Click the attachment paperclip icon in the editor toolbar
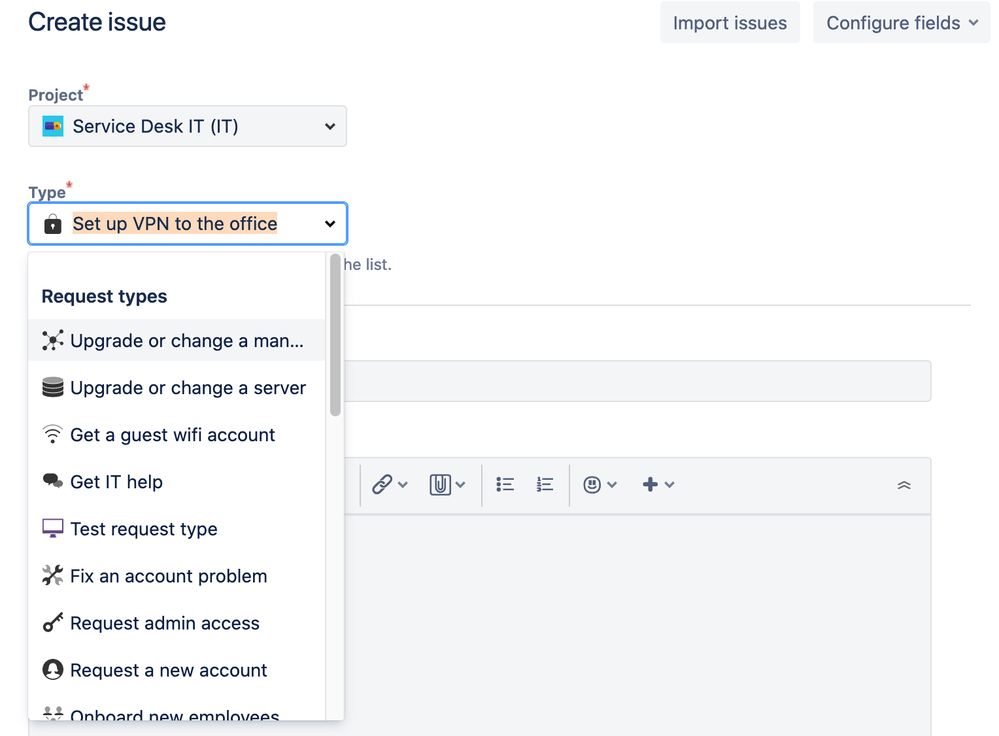Screen dimensions: 999x736 [x=440, y=484]
